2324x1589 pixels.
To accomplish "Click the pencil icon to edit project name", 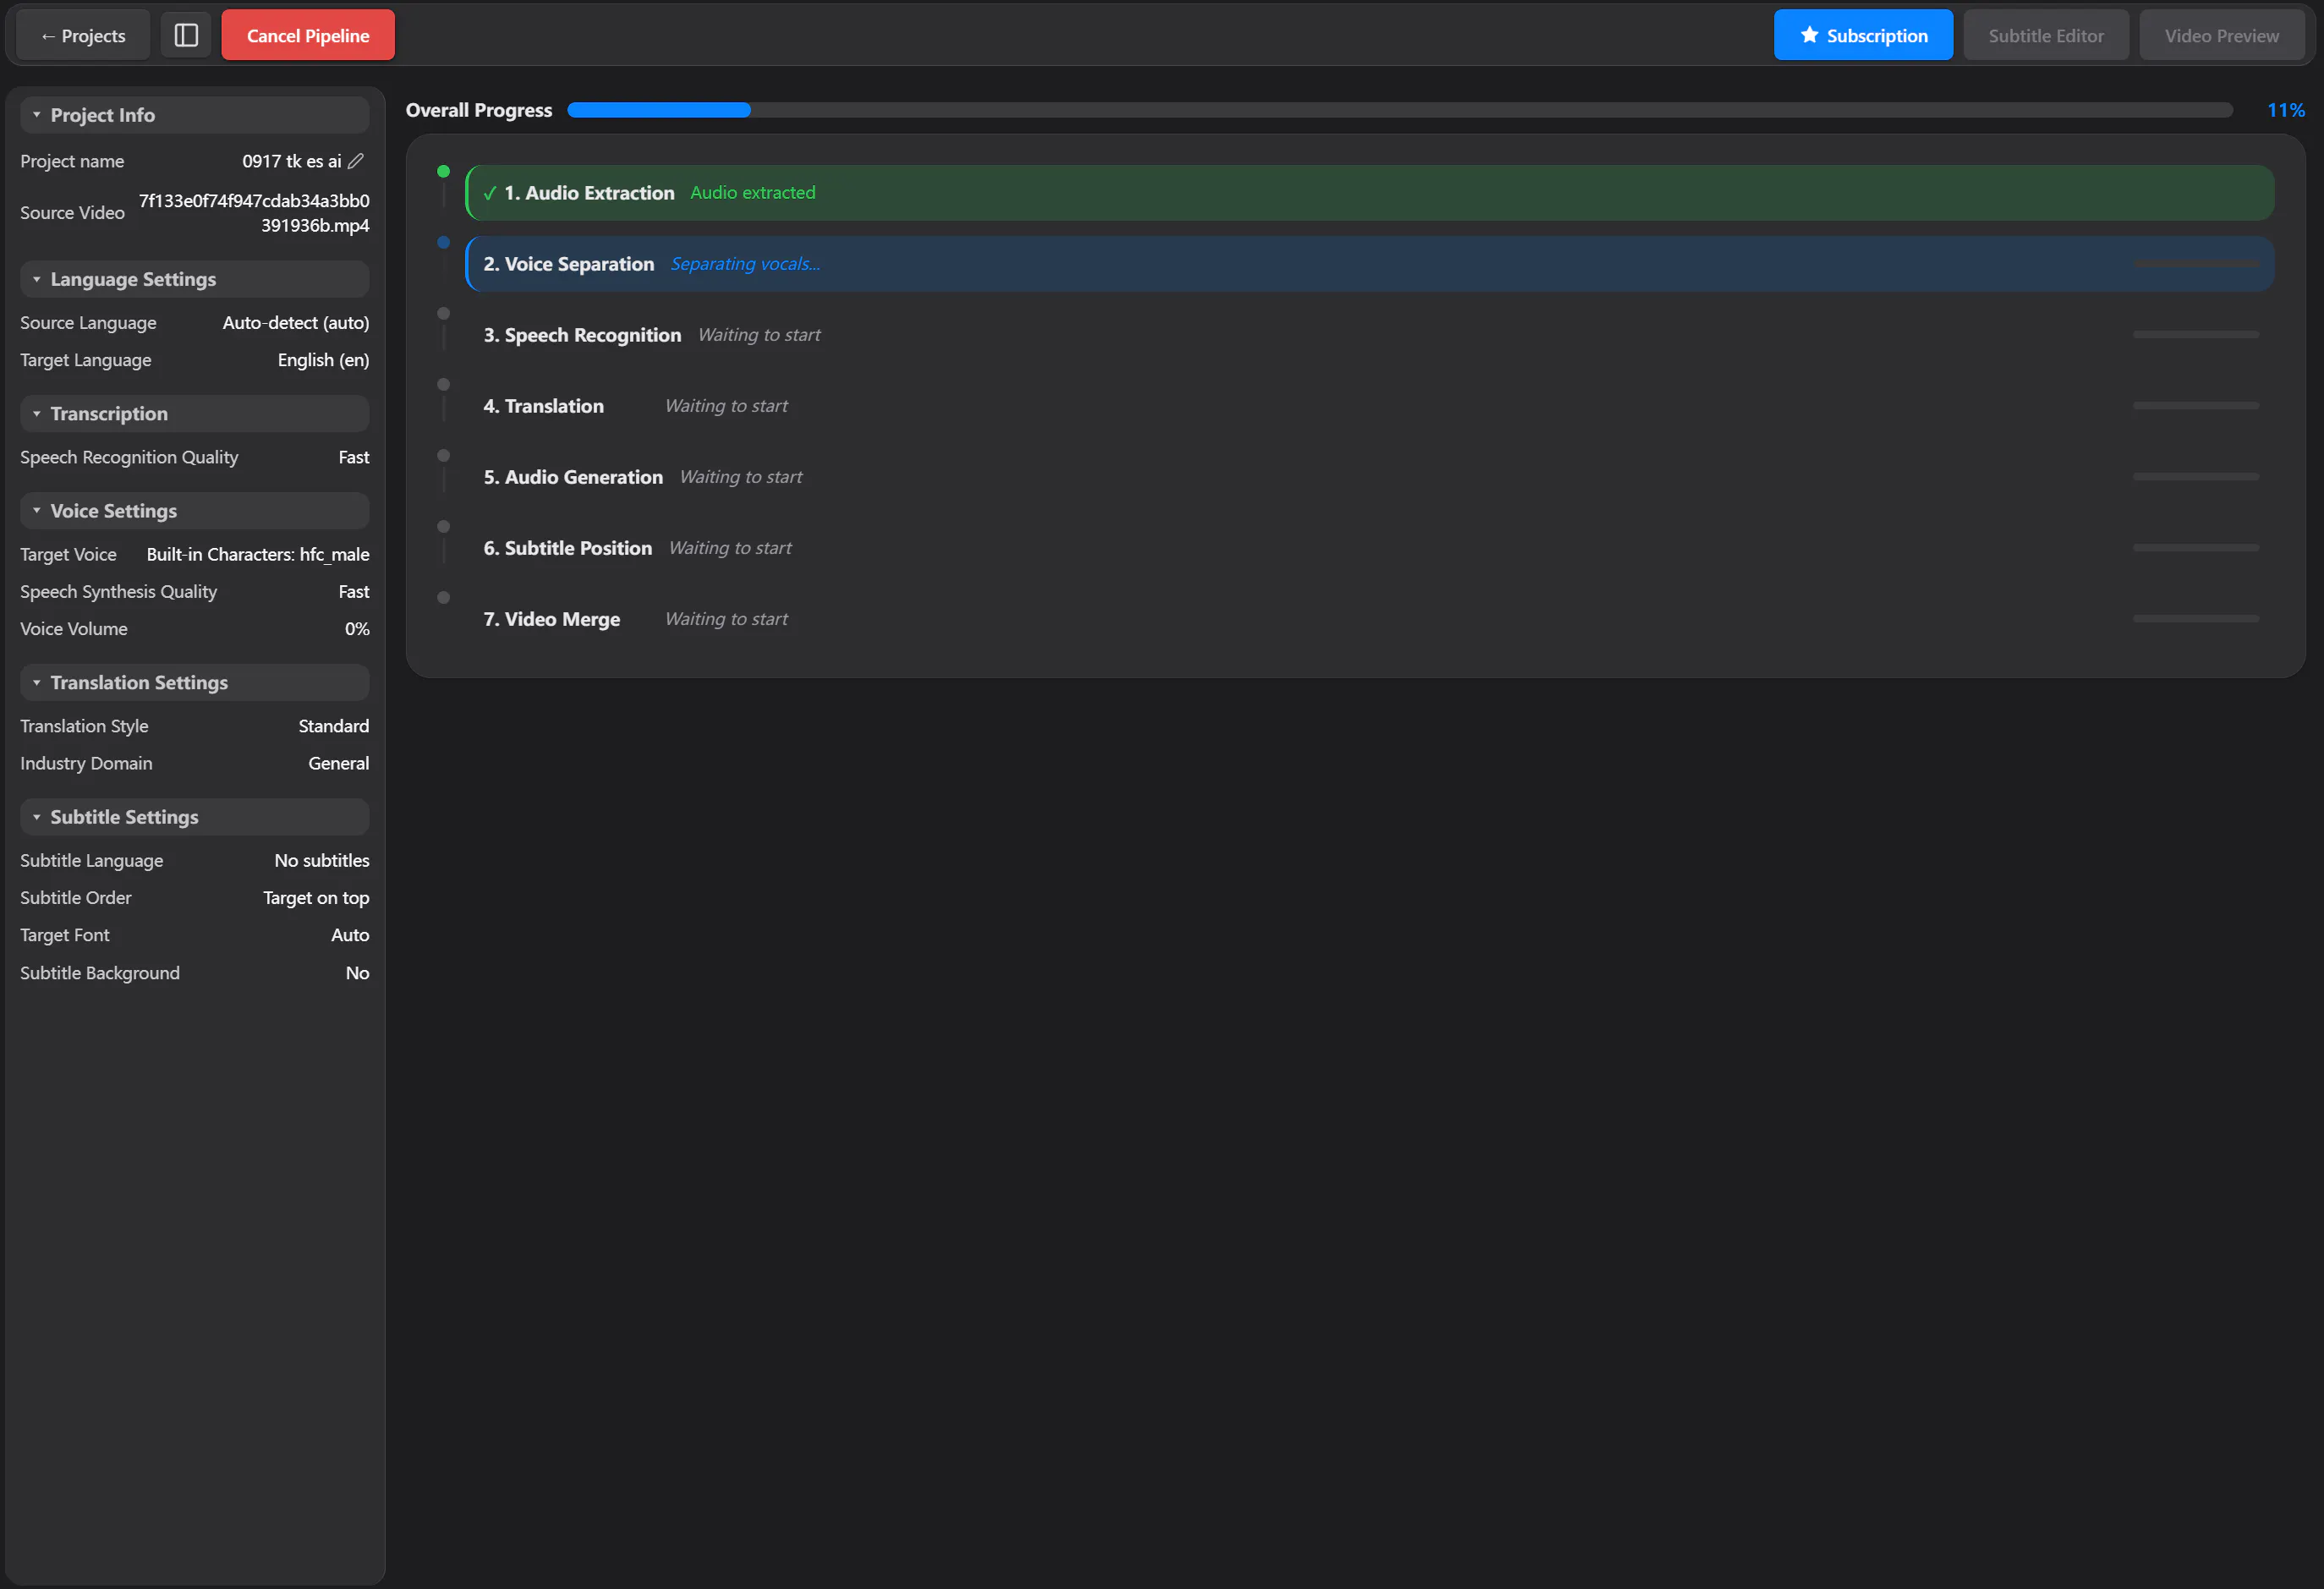I will (356, 161).
